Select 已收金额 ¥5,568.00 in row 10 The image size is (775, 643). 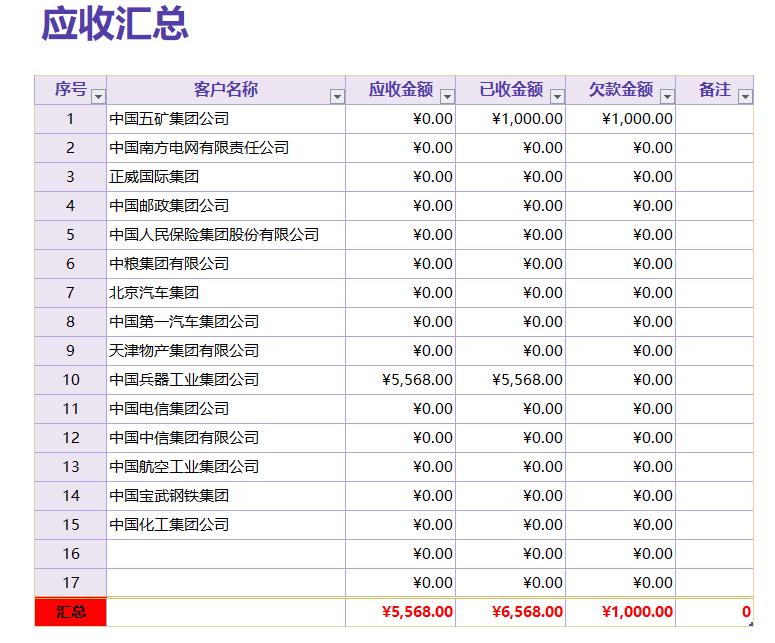coord(511,380)
